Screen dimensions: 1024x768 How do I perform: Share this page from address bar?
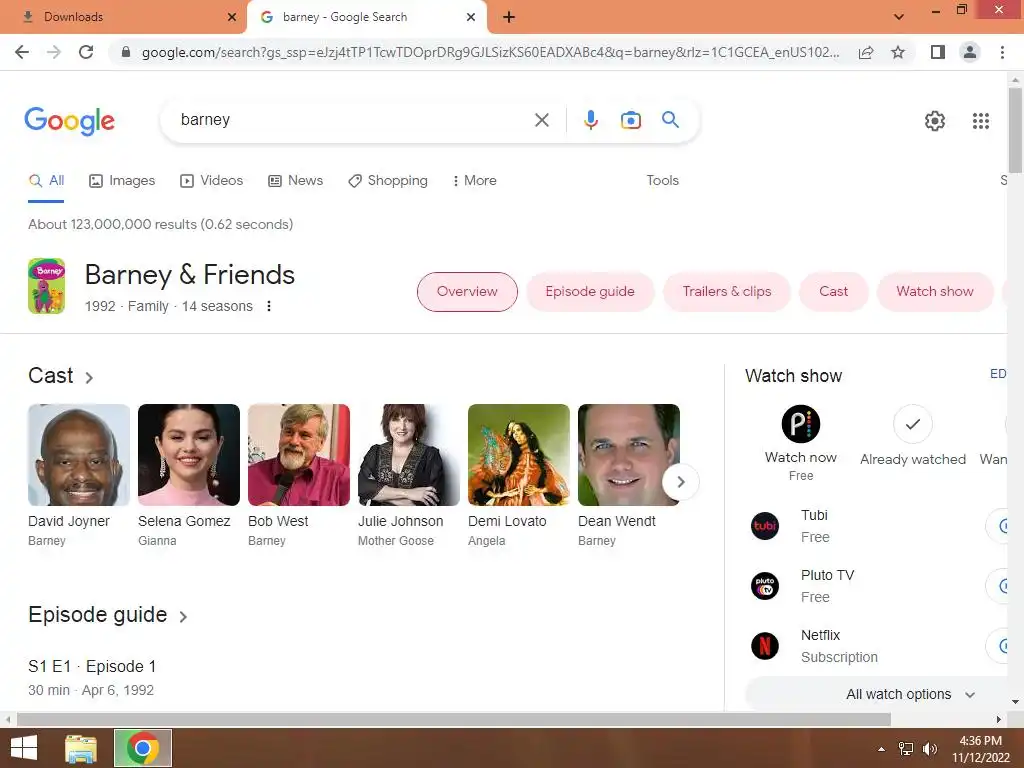(x=866, y=52)
